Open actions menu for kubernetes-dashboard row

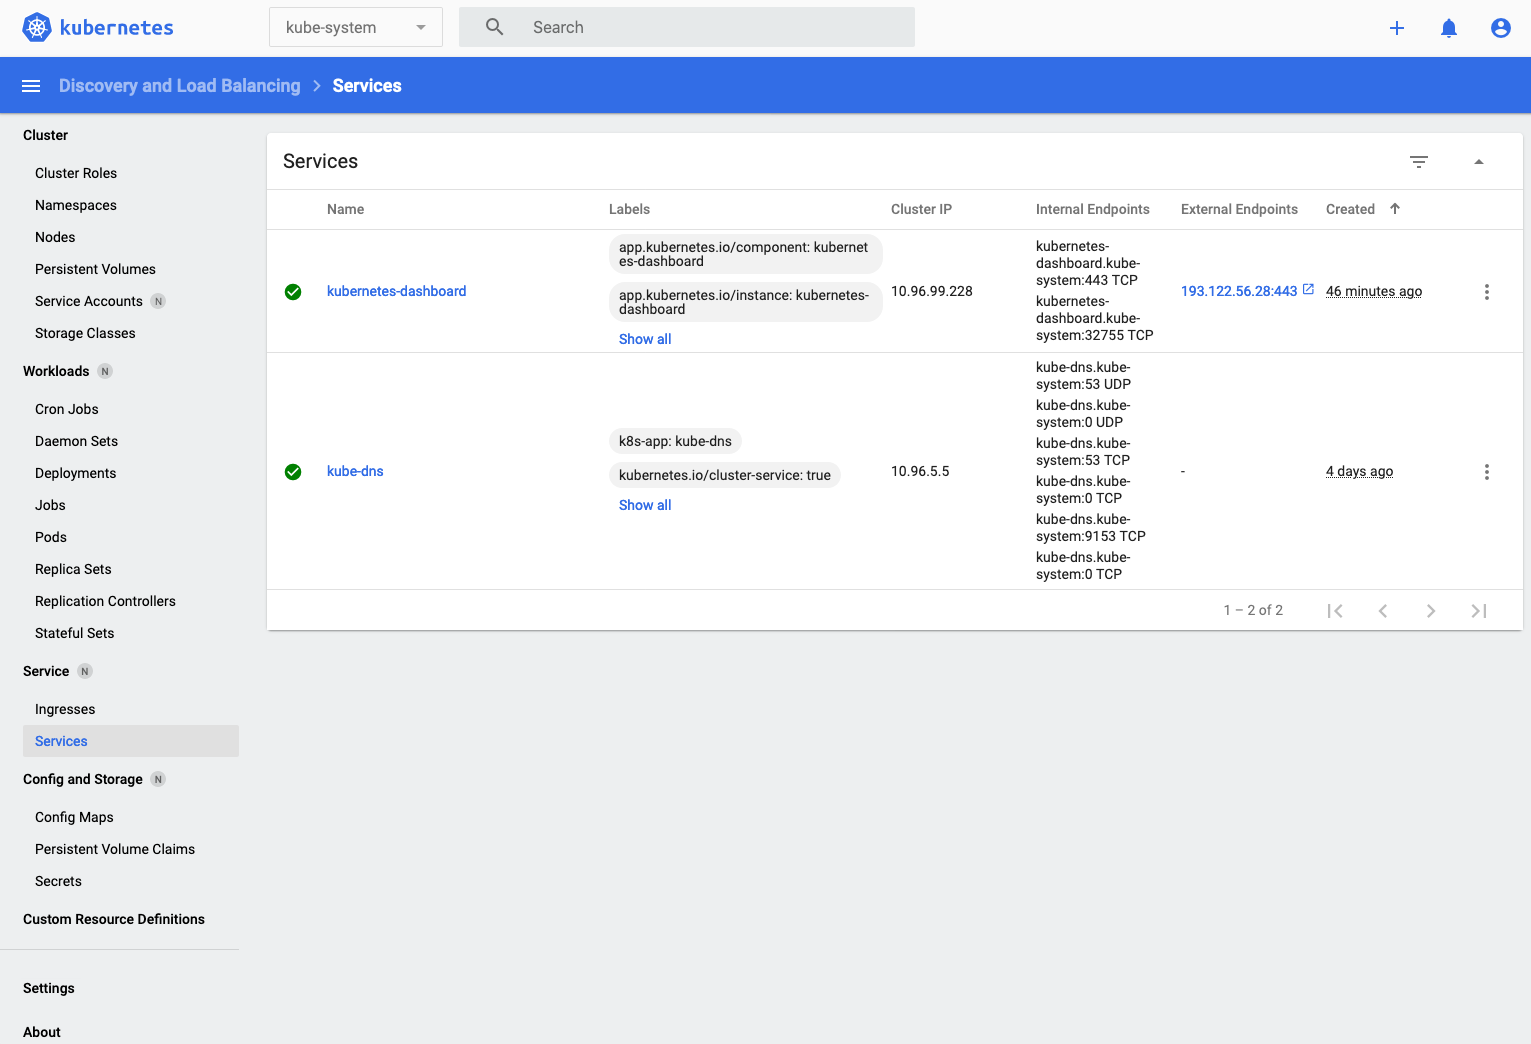[1487, 292]
